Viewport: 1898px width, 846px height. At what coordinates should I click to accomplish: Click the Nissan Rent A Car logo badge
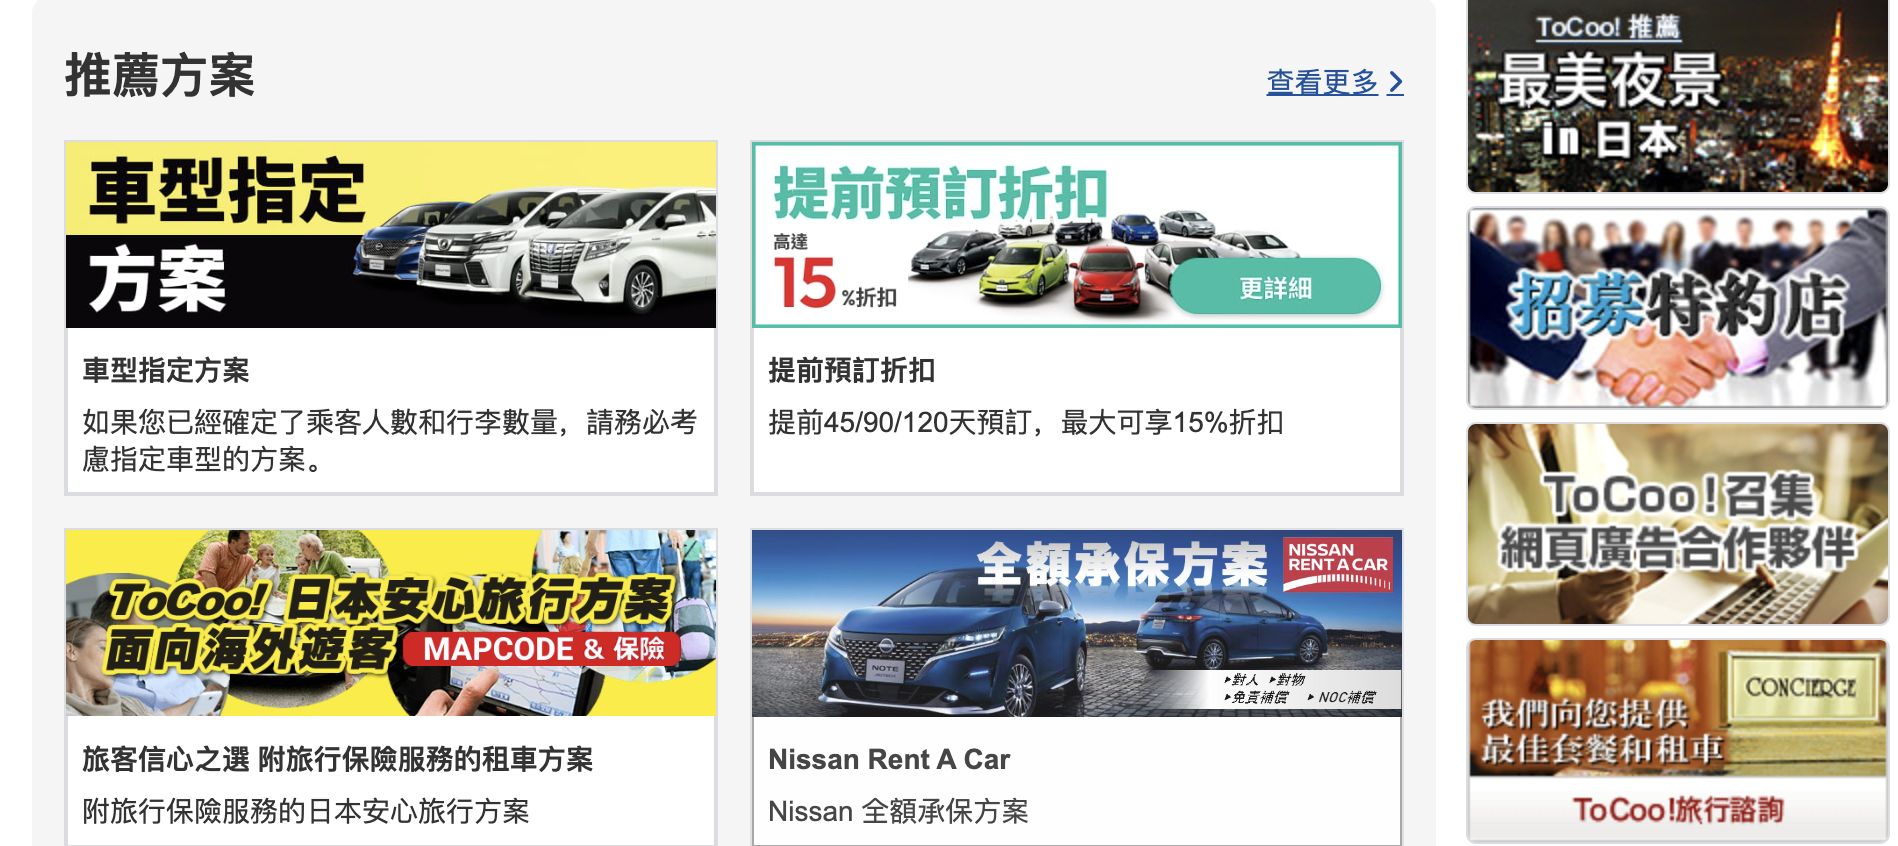pyautogui.click(x=1338, y=565)
